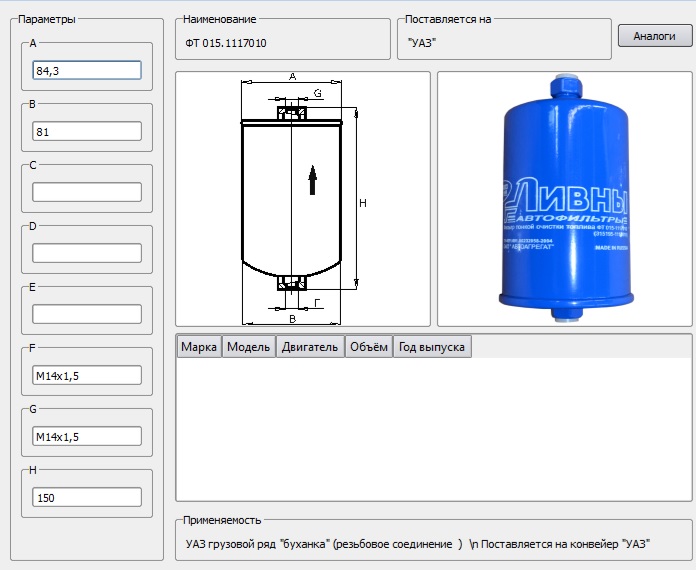Select the Двигатель column header
Viewport: 696px width, 570px height.
[x=309, y=347]
